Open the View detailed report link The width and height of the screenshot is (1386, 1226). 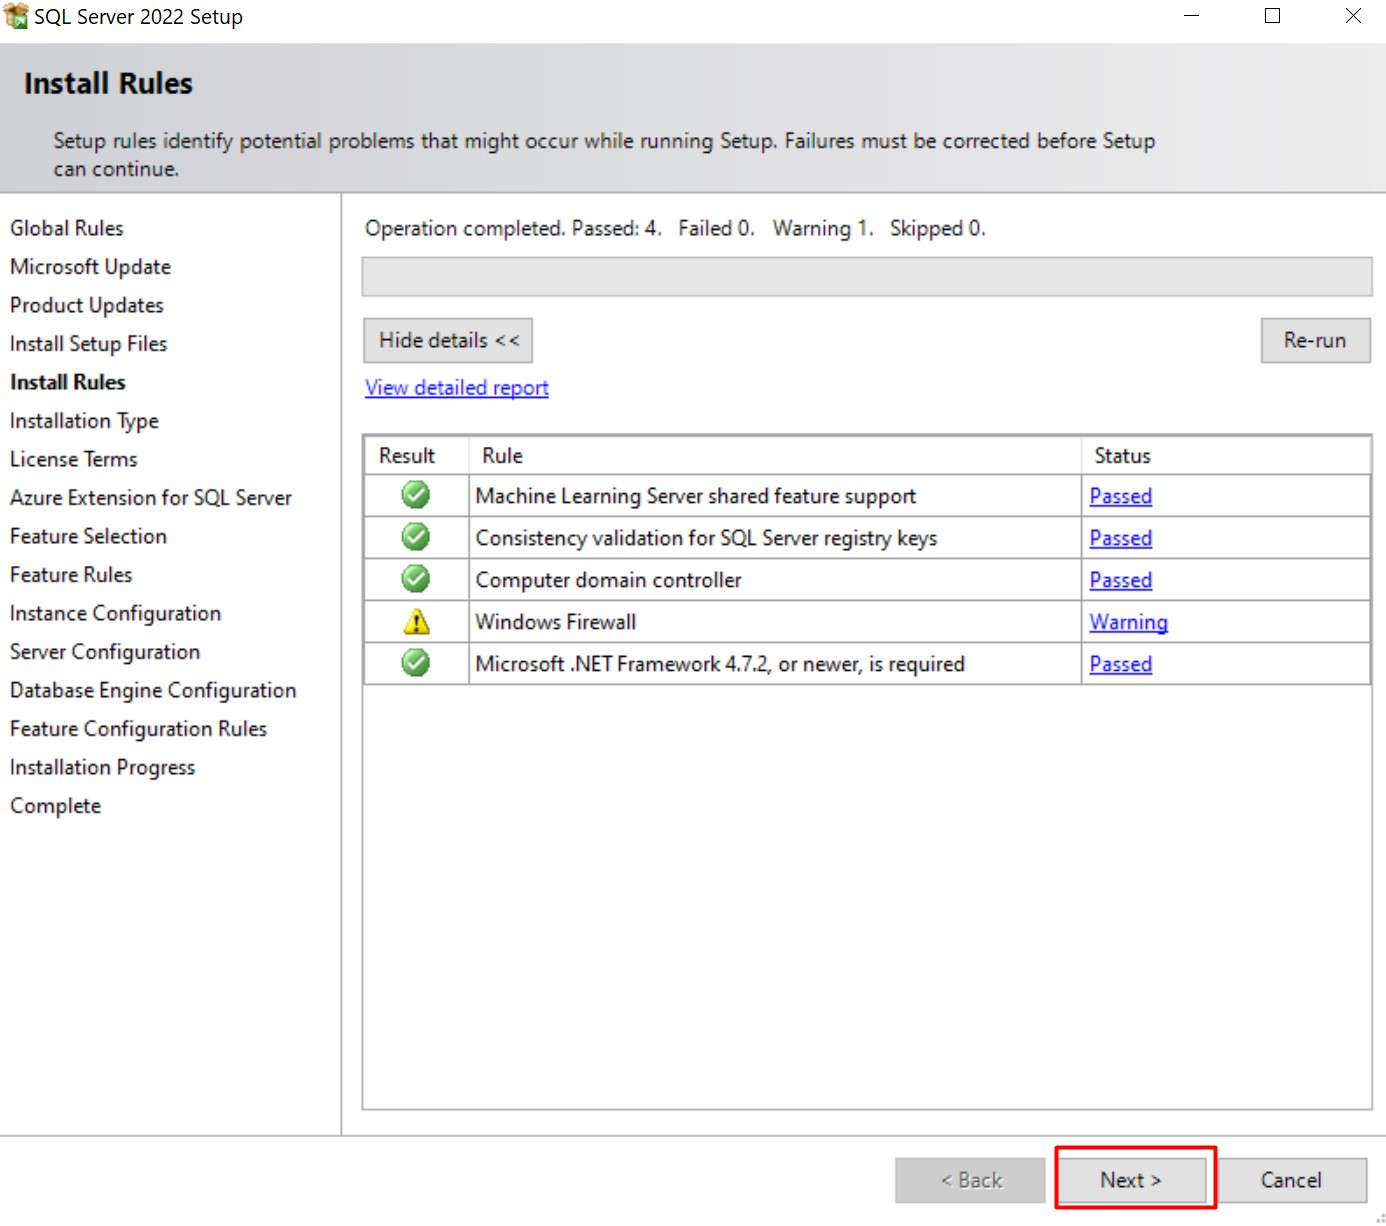pos(457,388)
